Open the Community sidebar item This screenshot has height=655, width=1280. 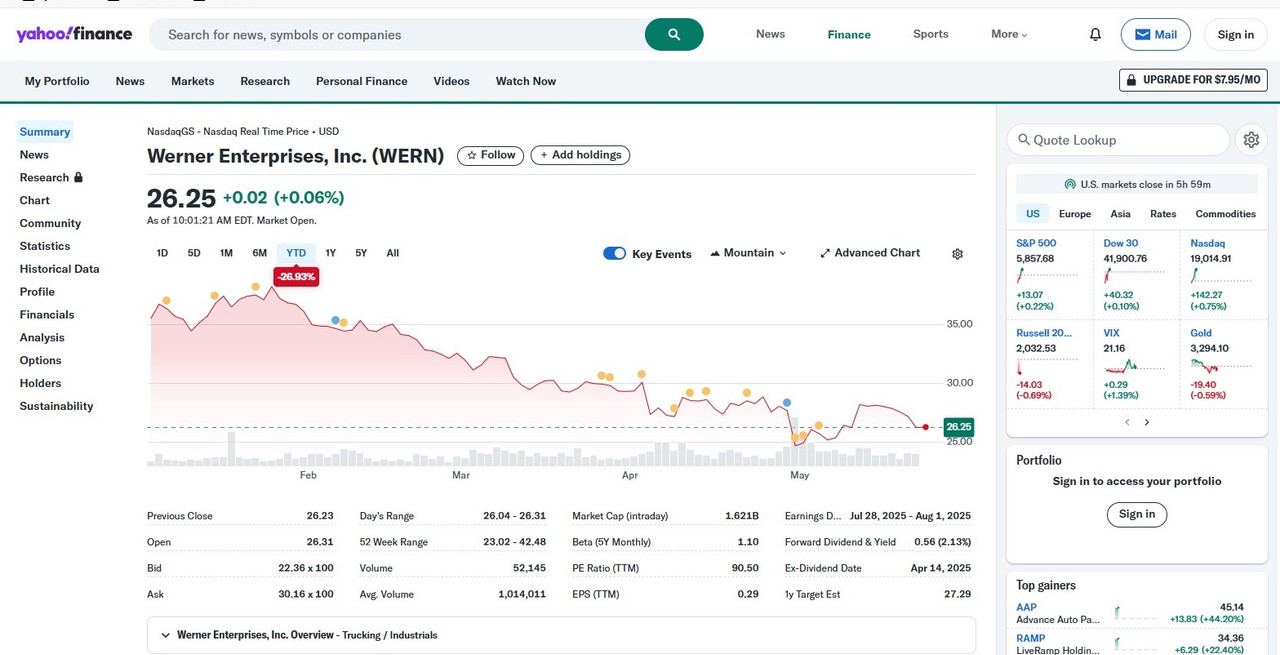click(x=50, y=223)
